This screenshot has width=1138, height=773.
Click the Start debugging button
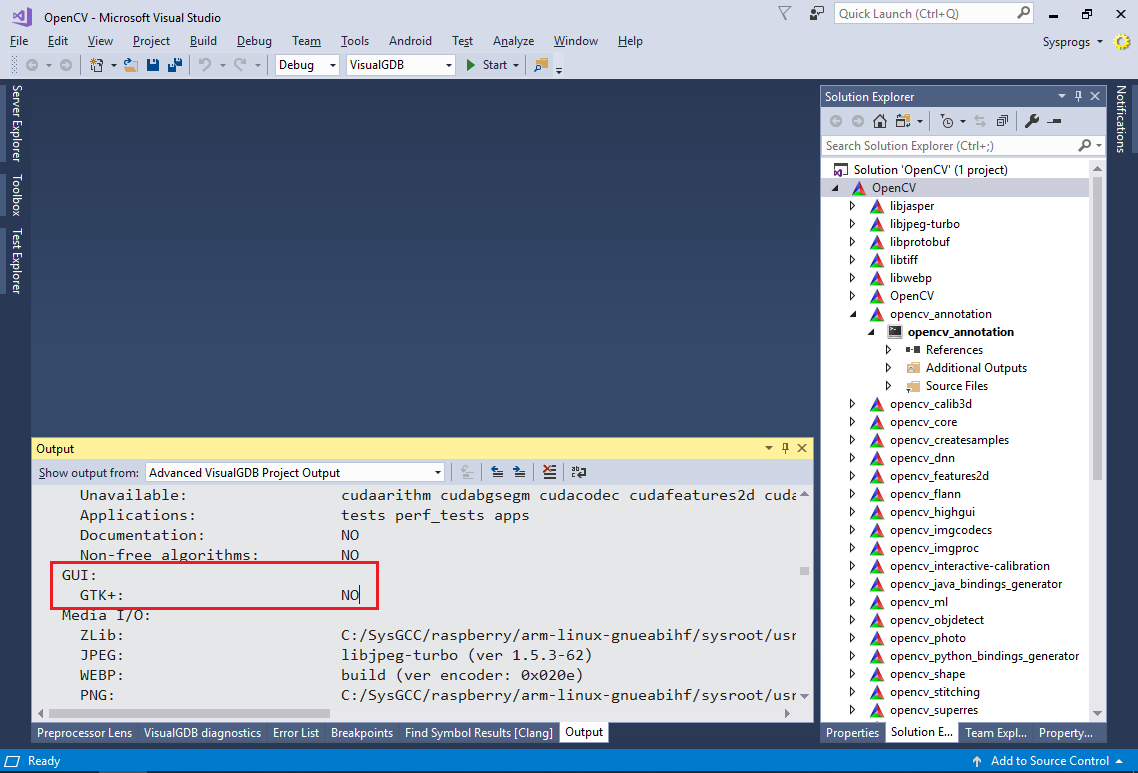tap(486, 65)
